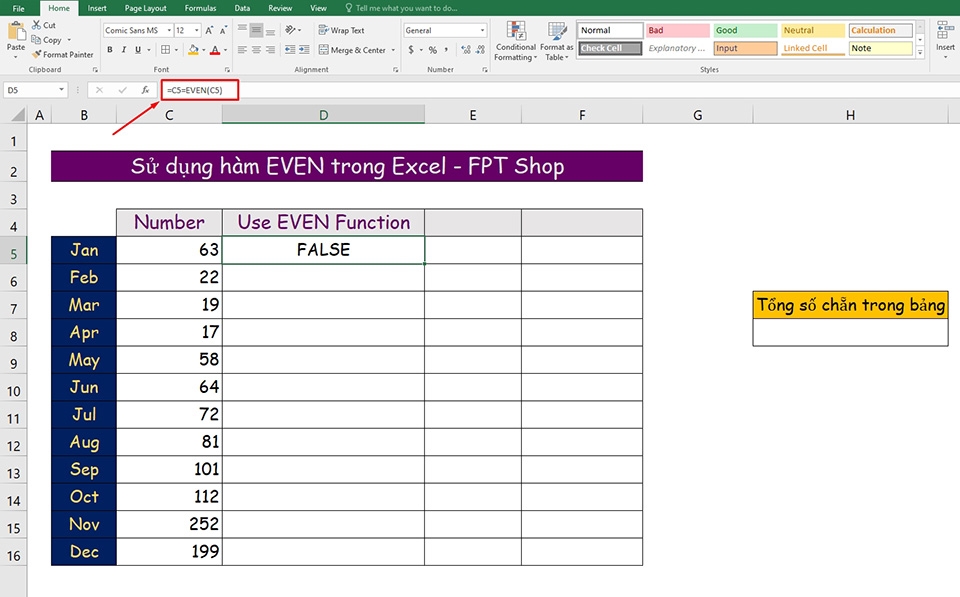960x597 pixels.
Task: Click the Insert cells button
Action: [945, 38]
